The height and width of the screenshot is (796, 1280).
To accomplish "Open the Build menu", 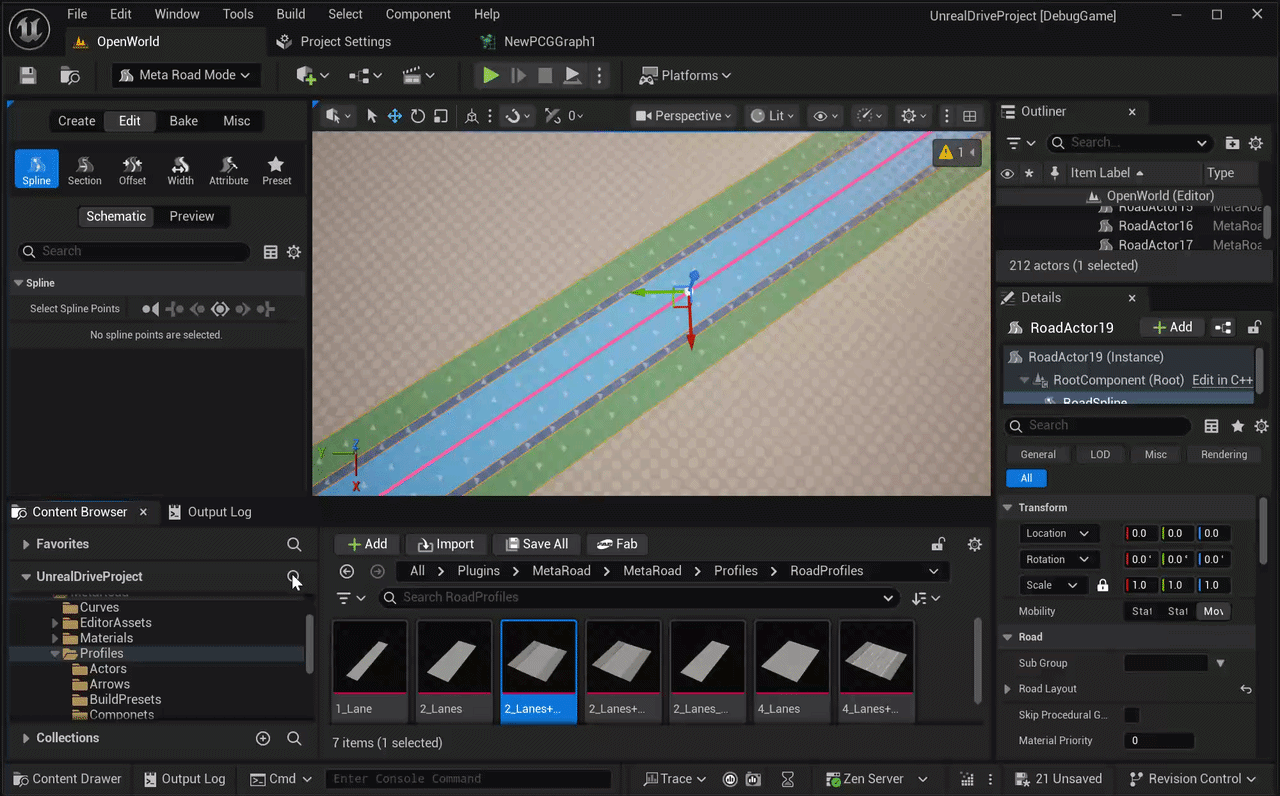I will coord(291,14).
